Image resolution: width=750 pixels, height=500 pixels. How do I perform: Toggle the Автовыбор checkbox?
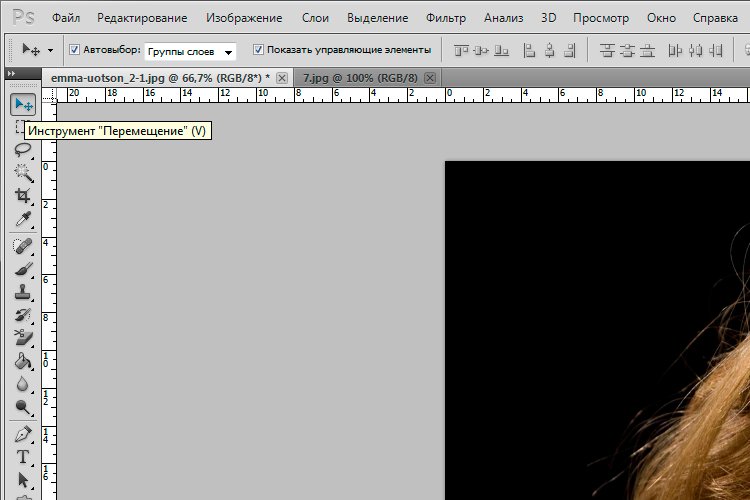pos(75,50)
